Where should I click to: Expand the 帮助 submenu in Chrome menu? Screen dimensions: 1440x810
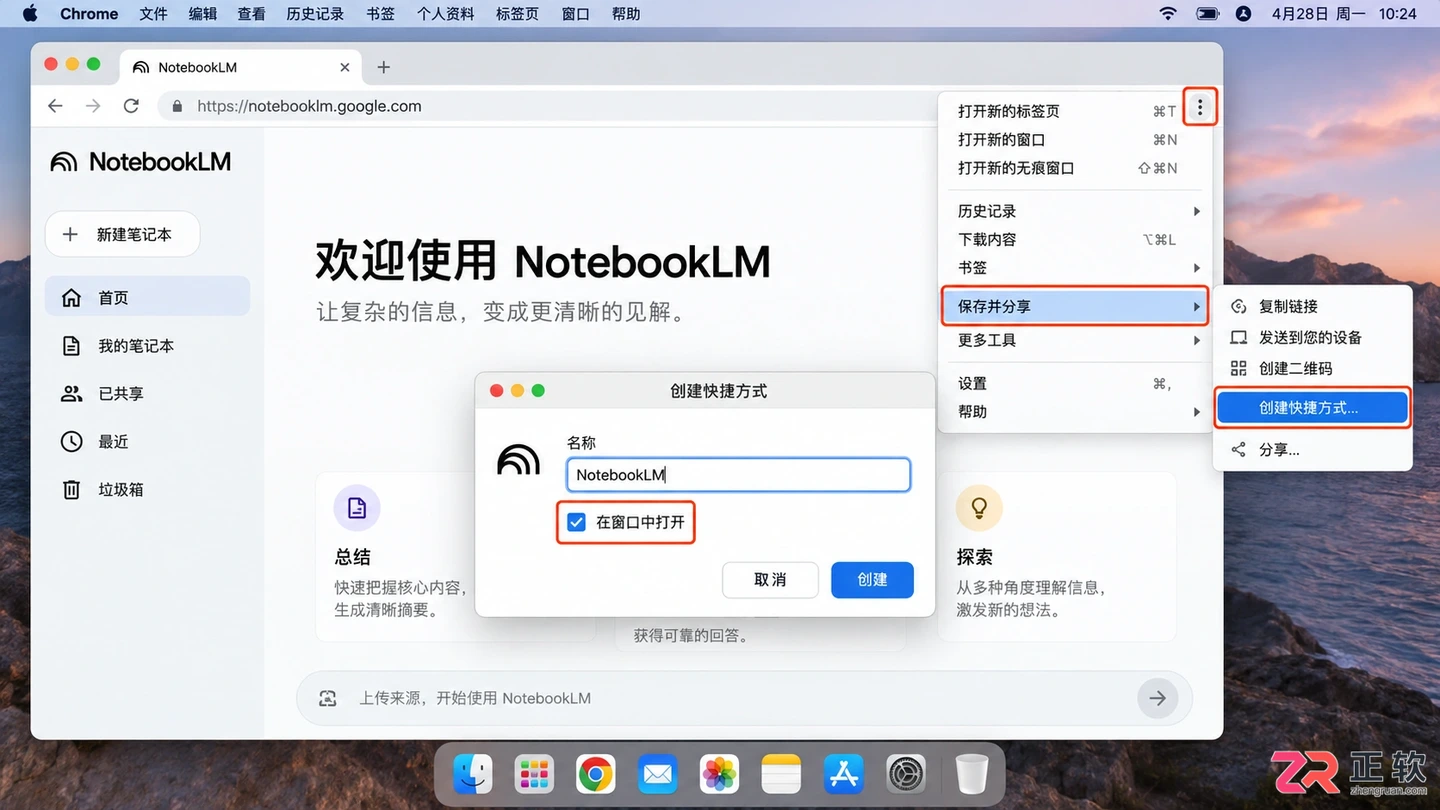[1073, 411]
